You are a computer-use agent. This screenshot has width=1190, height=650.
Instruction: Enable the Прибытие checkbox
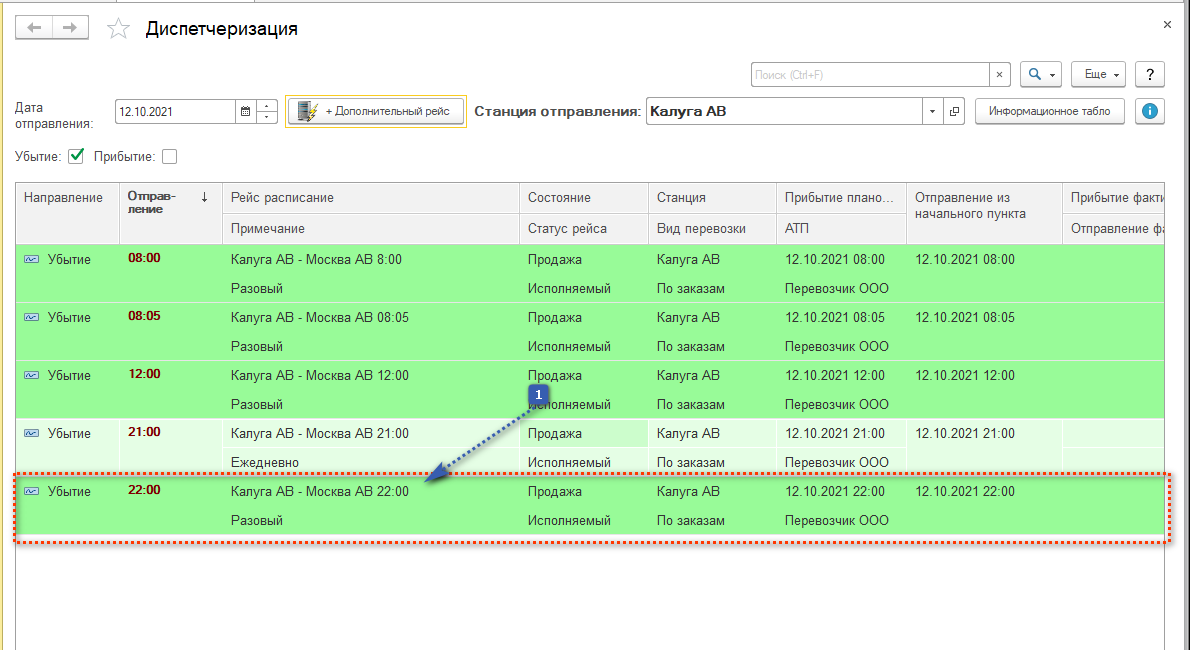[169, 156]
